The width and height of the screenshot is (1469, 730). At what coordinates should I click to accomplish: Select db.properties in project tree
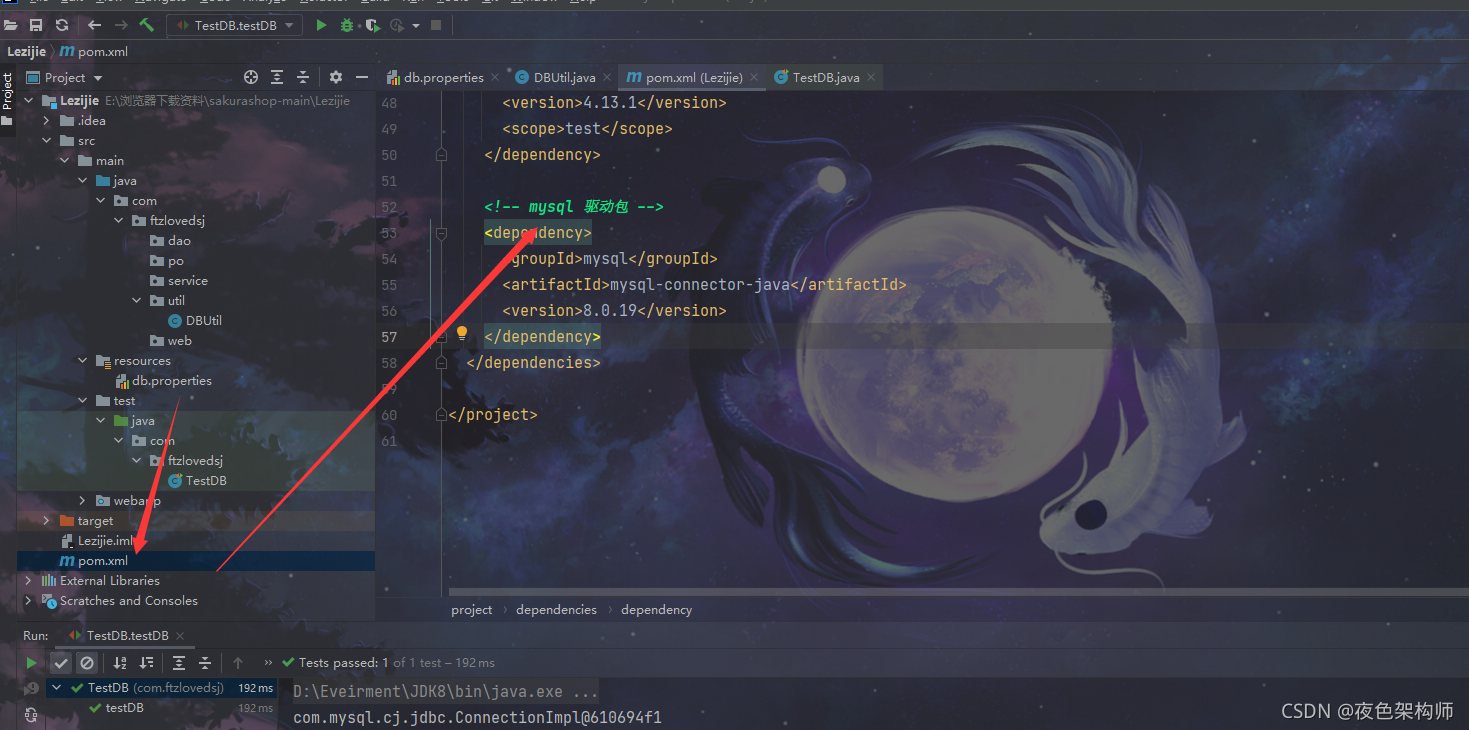pyautogui.click(x=163, y=381)
